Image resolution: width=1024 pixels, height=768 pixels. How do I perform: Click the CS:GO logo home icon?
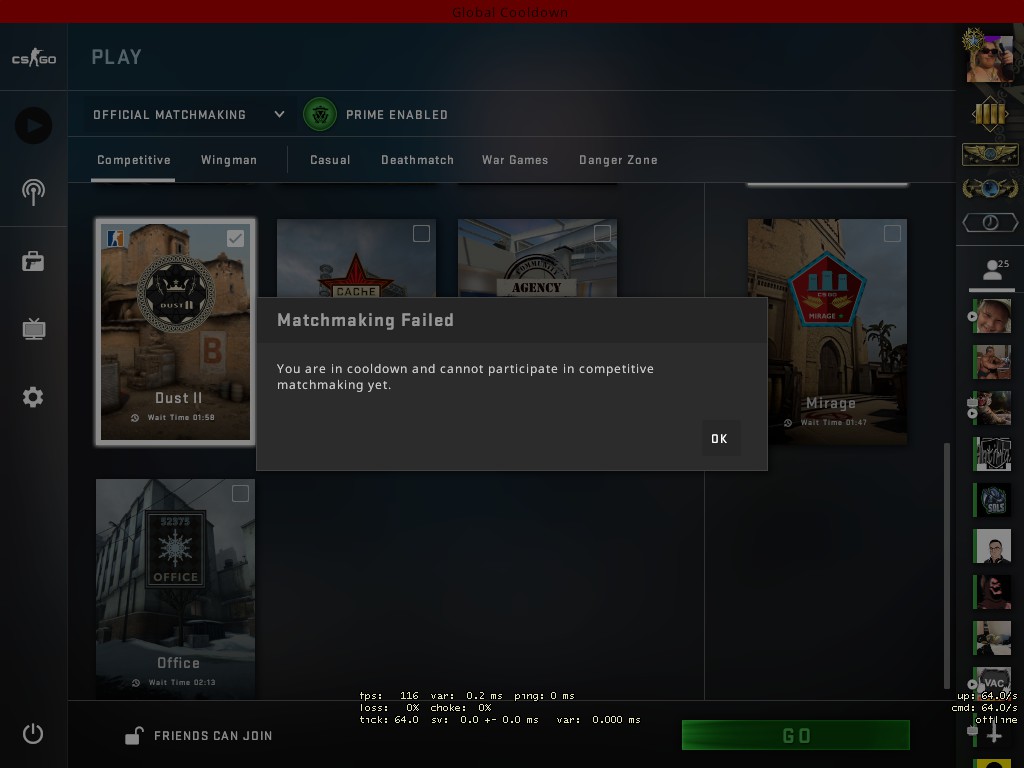tap(34, 57)
